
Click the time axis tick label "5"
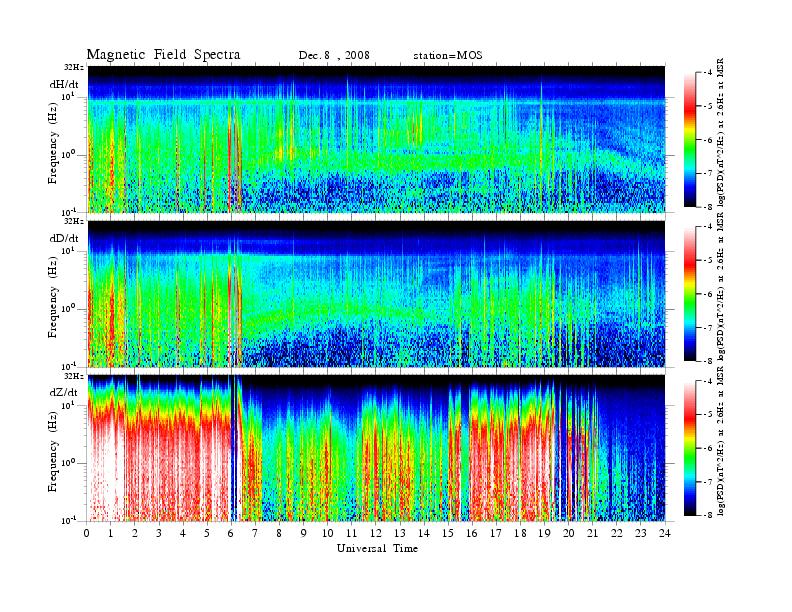coord(207,533)
